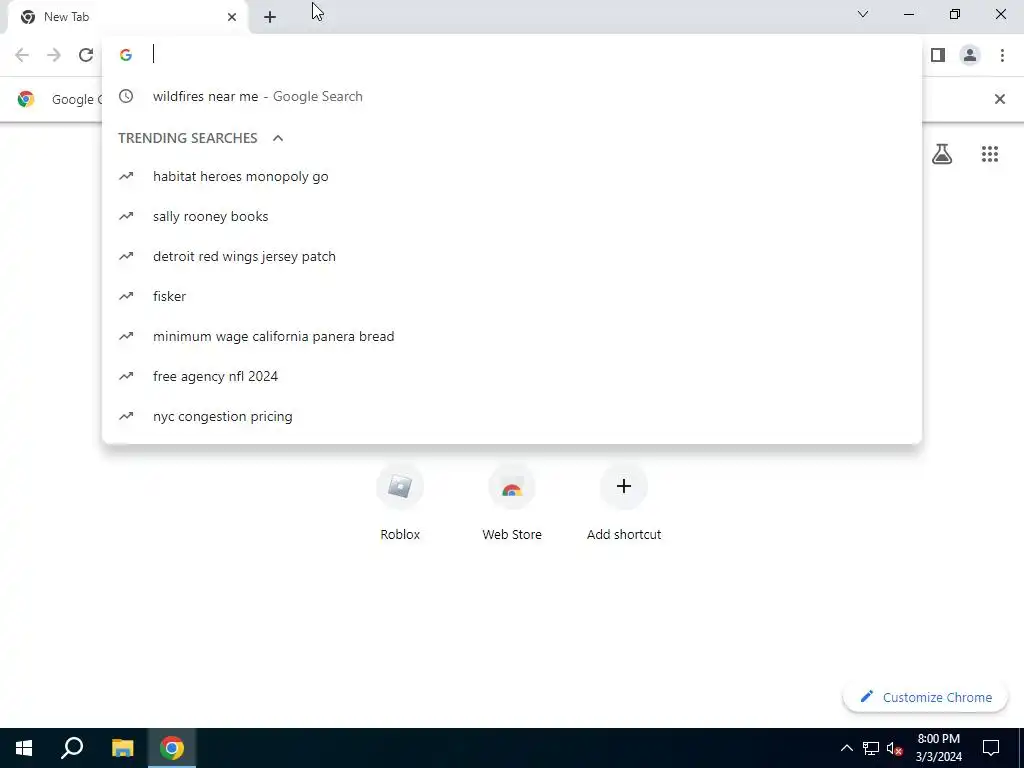Select suggestion nyc congestion pricing

[x=512, y=416]
